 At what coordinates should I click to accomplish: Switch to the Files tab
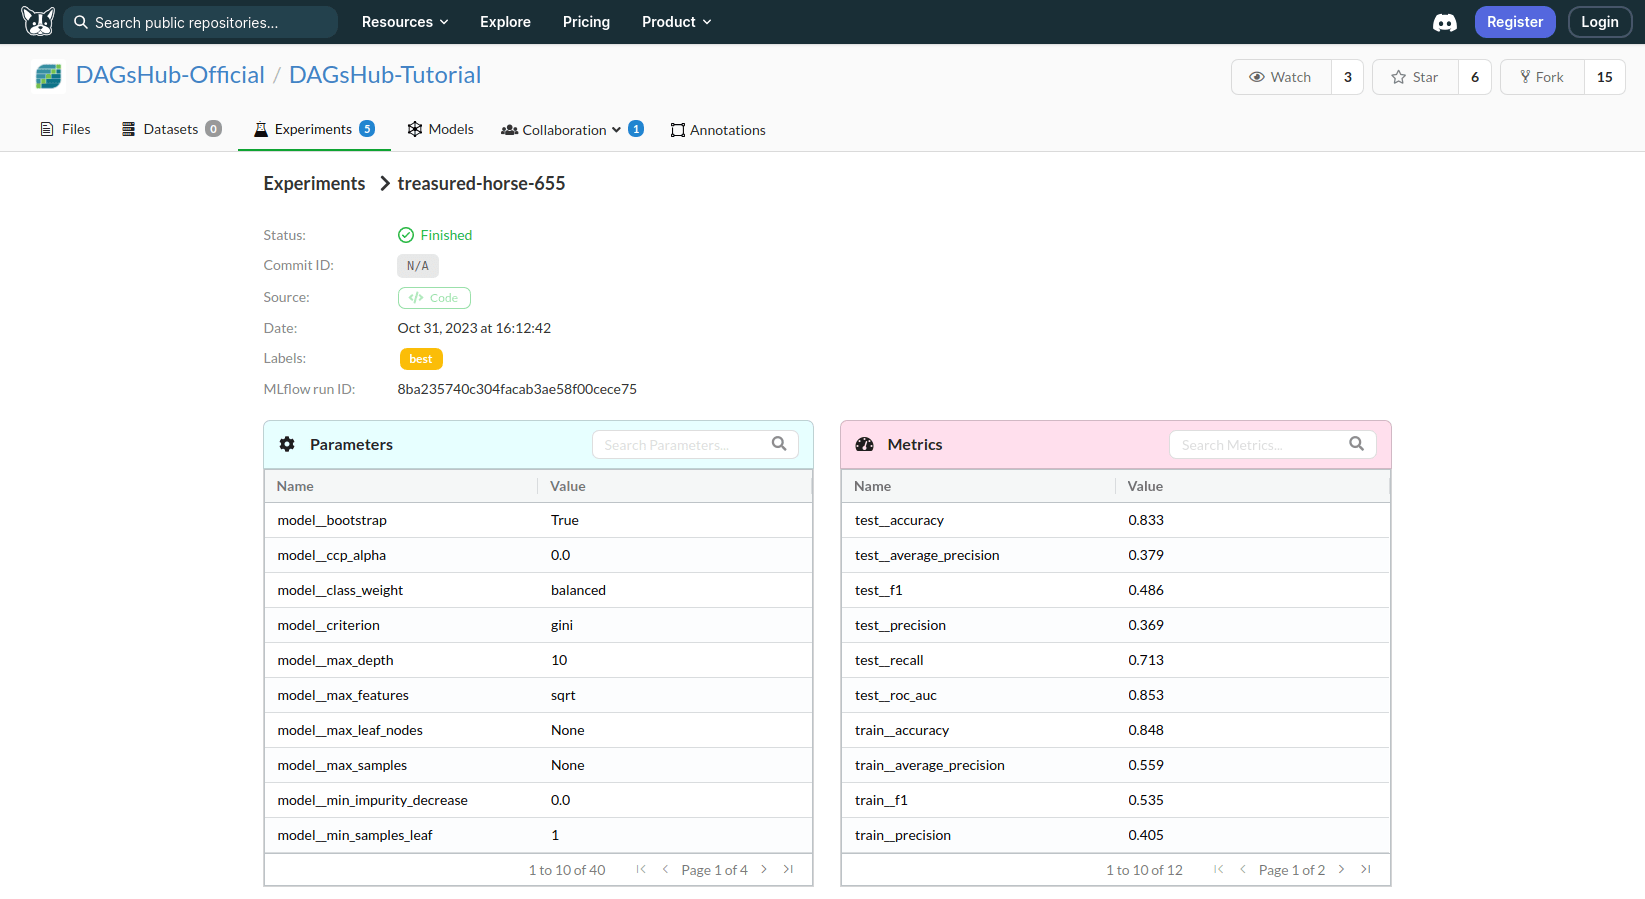pos(65,129)
